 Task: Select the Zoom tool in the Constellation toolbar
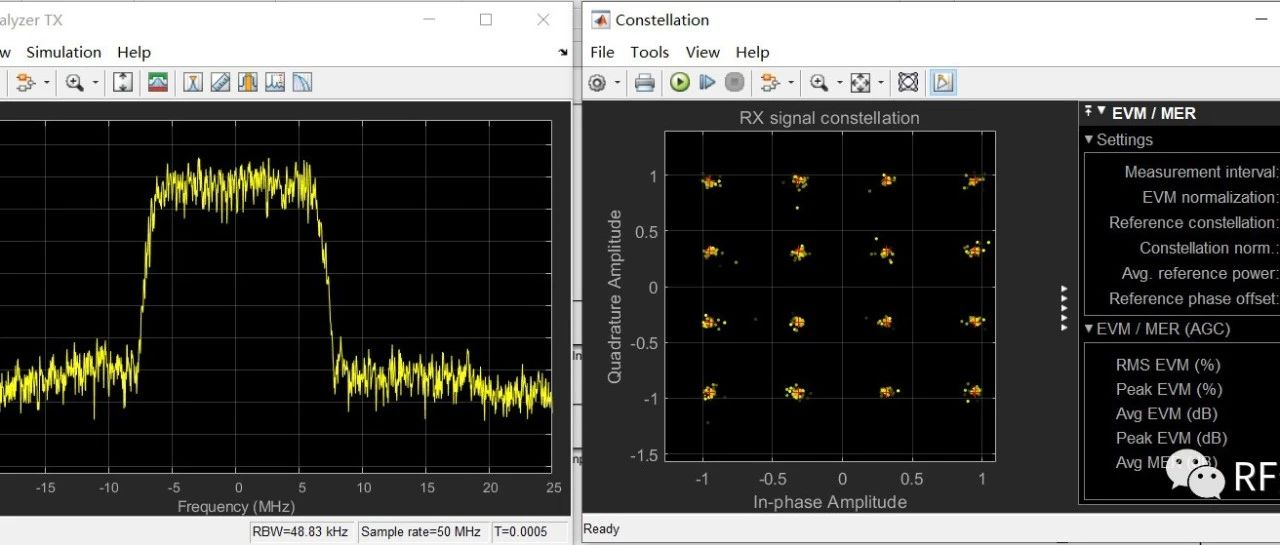point(819,83)
